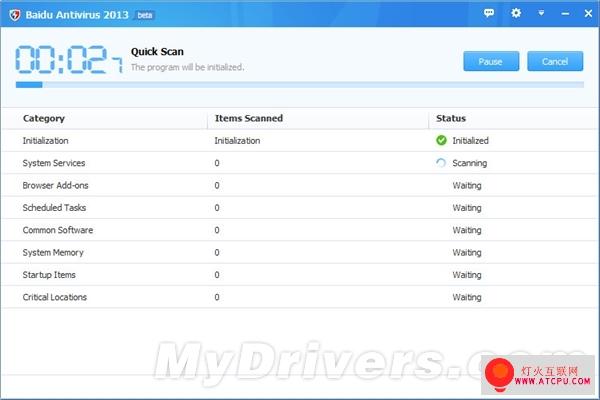Click the scan progress bar

(300, 85)
